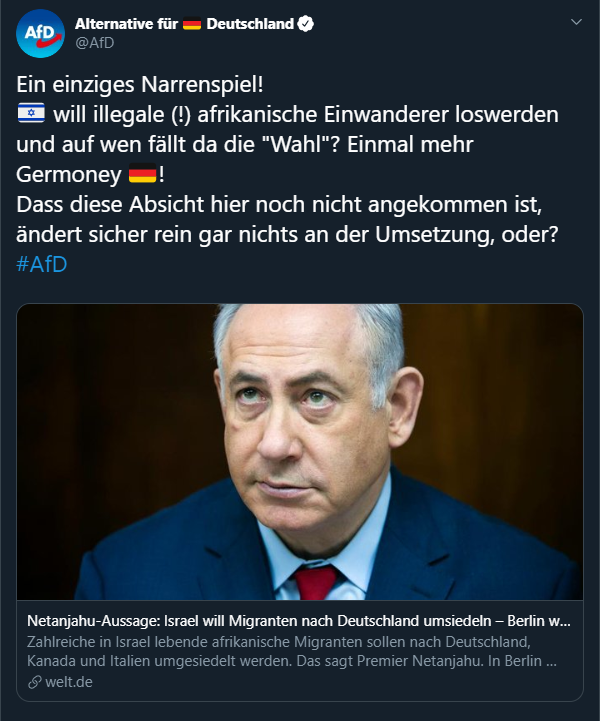Open the Netanjahu-Aussage article headline
The image size is (600, 721).
[x=299, y=621]
